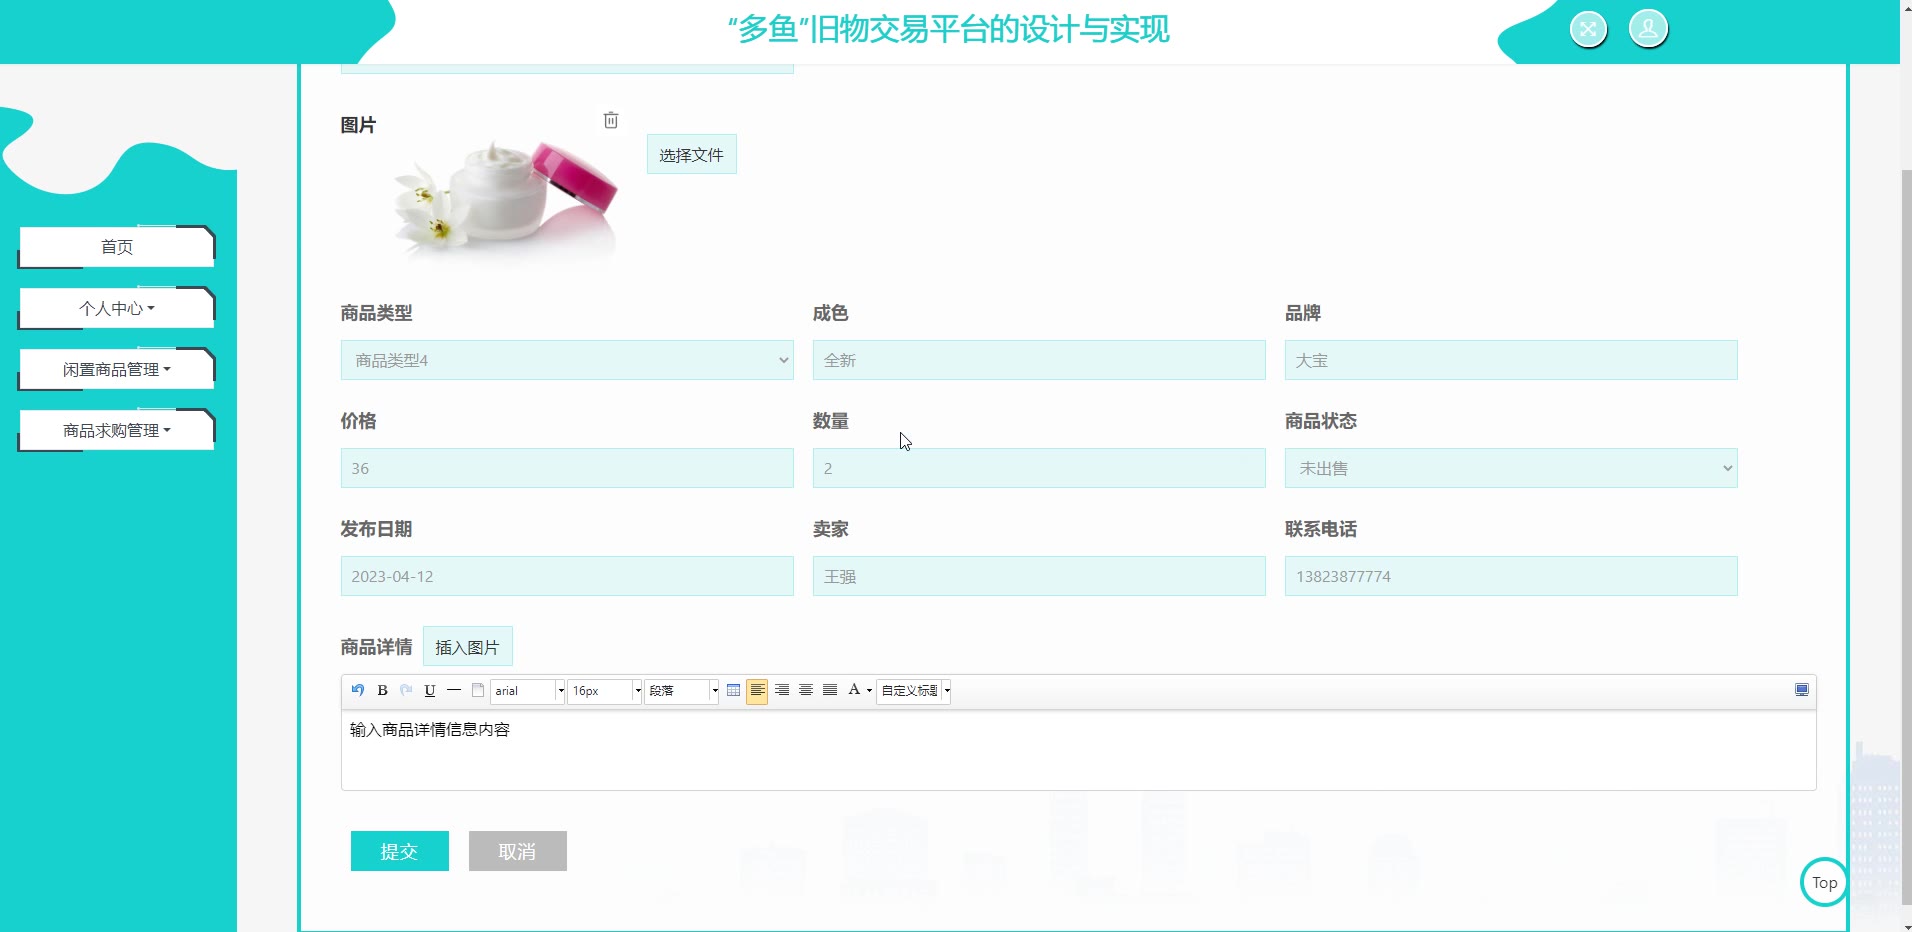Click the 提交 submit button
This screenshot has height=932, width=1912.
(x=399, y=851)
